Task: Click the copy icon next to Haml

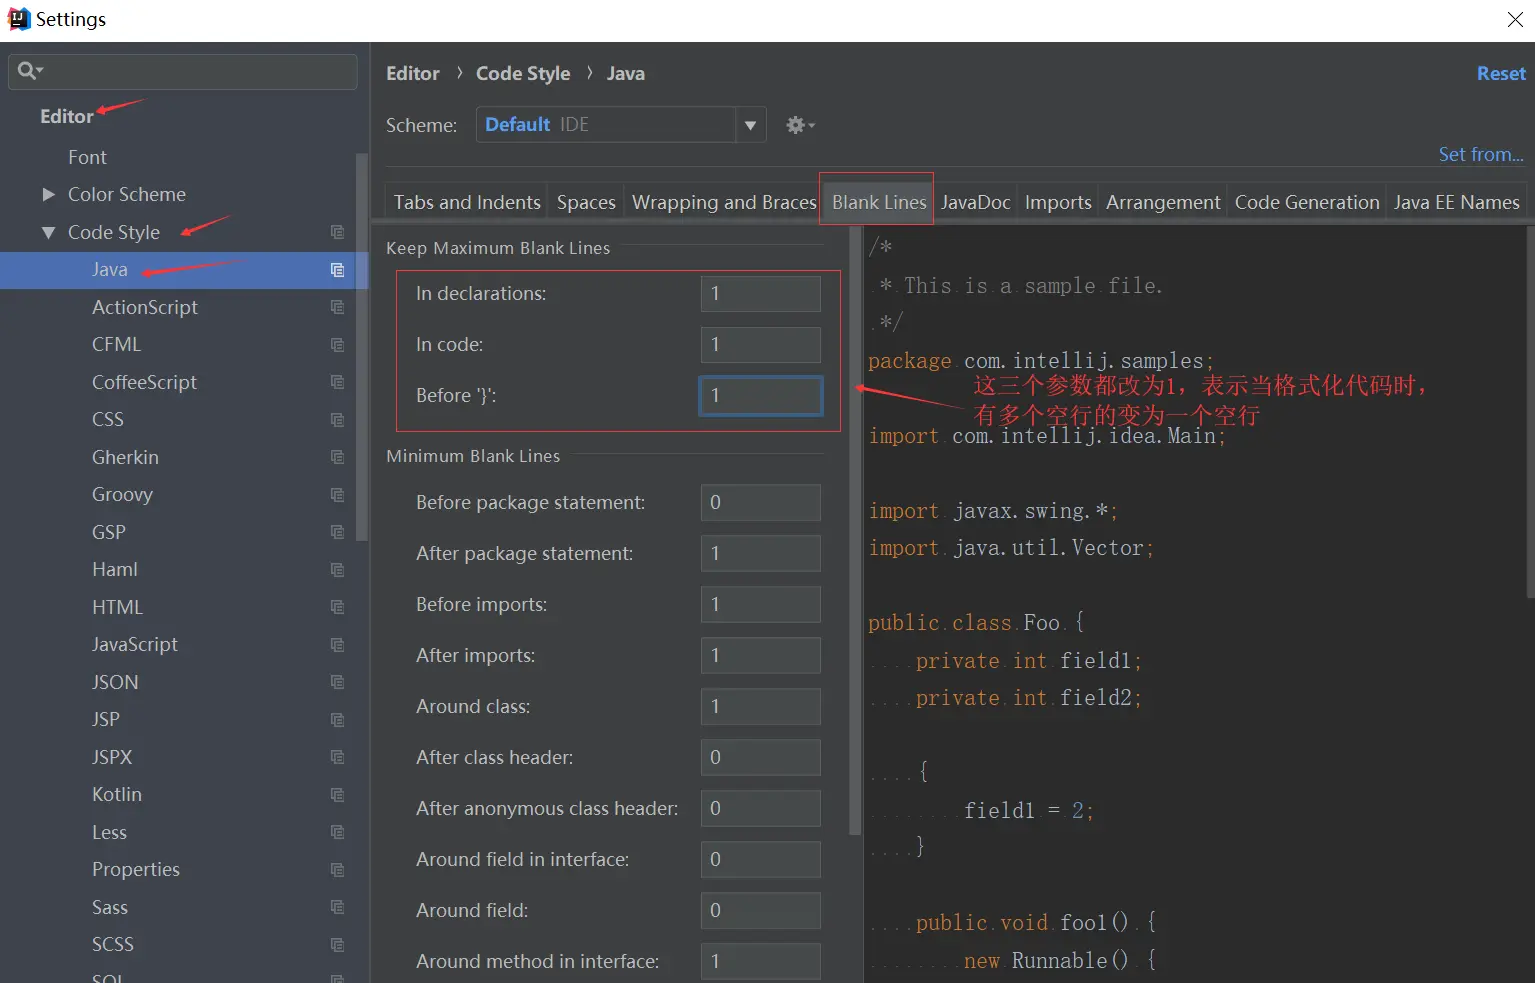Action: 337,570
